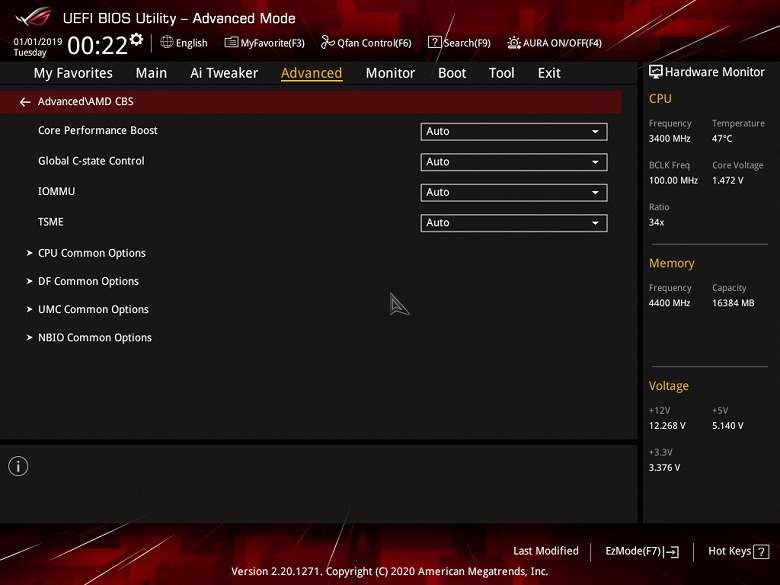Image resolution: width=780 pixels, height=585 pixels.
Task: Open the IOMMU dropdown
Action: click(x=514, y=193)
